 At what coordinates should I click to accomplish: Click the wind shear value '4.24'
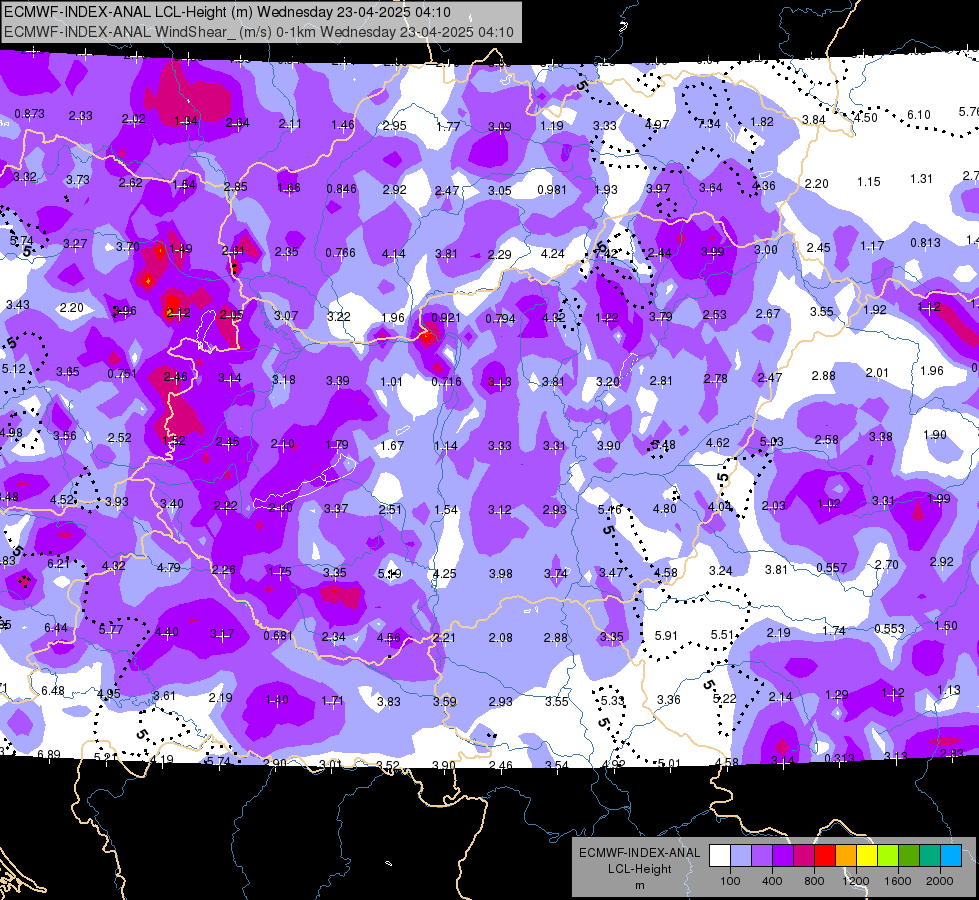[x=553, y=254]
